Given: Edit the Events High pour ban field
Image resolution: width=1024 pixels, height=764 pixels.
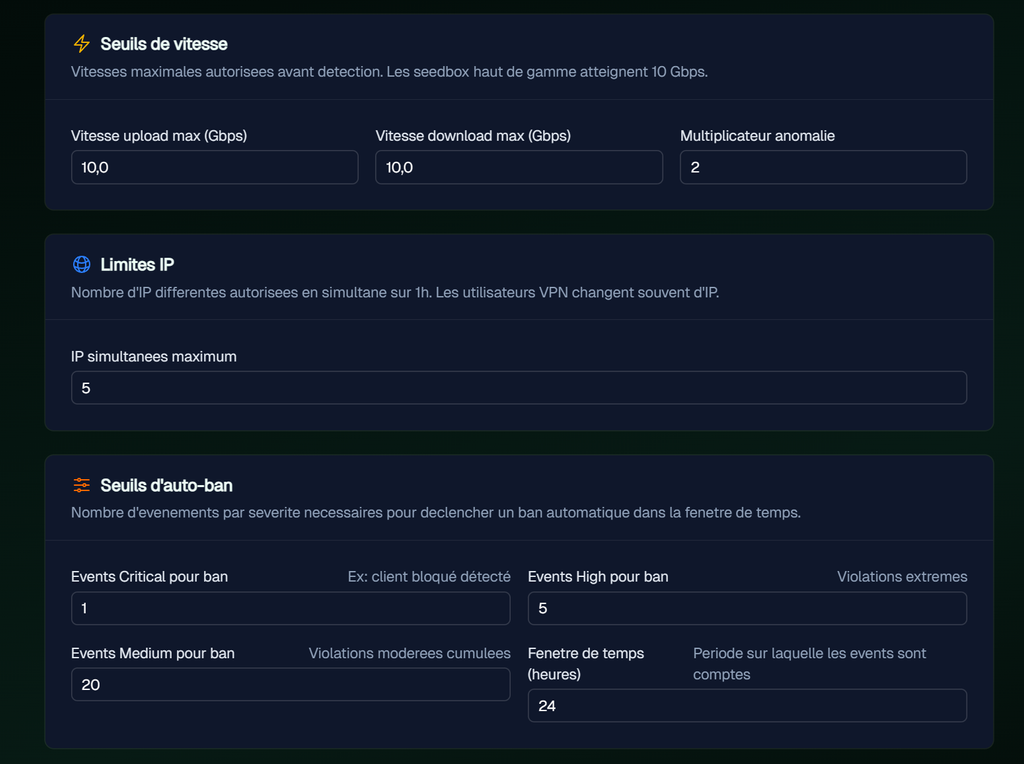Looking at the screenshot, I should coord(747,608).
